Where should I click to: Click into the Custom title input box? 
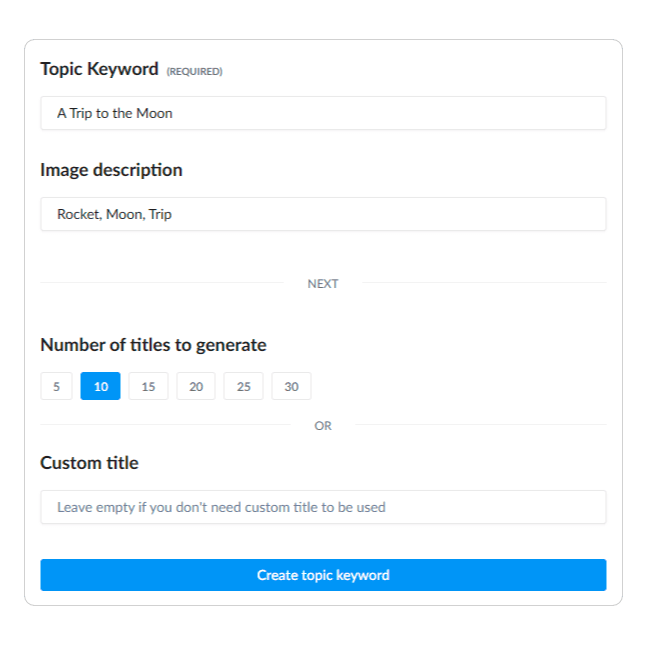(323, 507)
